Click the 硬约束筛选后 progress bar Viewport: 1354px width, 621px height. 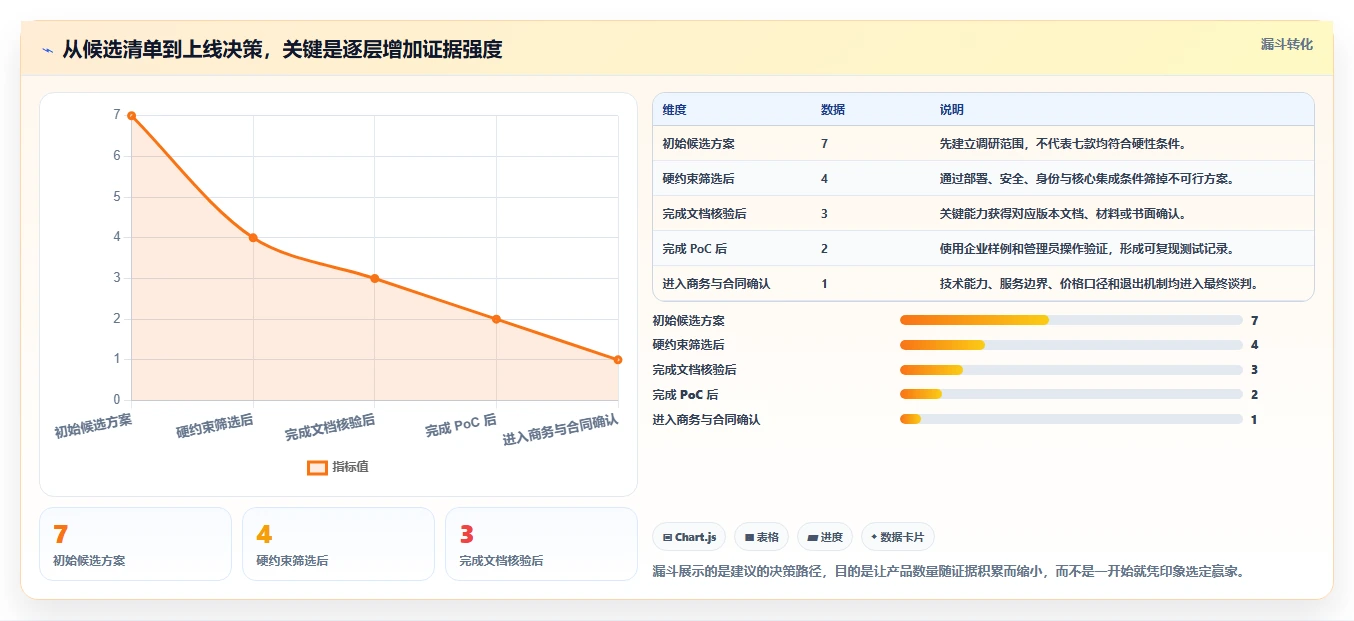tap(1071, 345)
